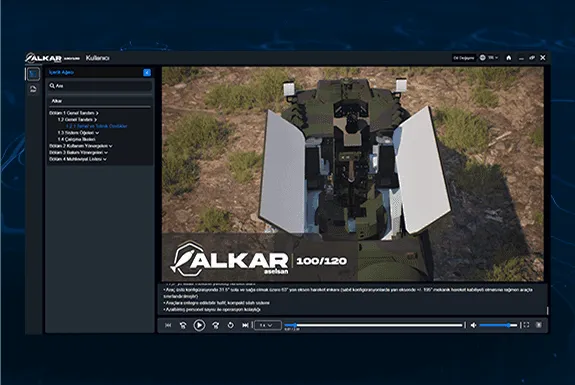Open the highlighted 1.2.1 tree entry
This screenshot has width=575, height=385.
97,126
